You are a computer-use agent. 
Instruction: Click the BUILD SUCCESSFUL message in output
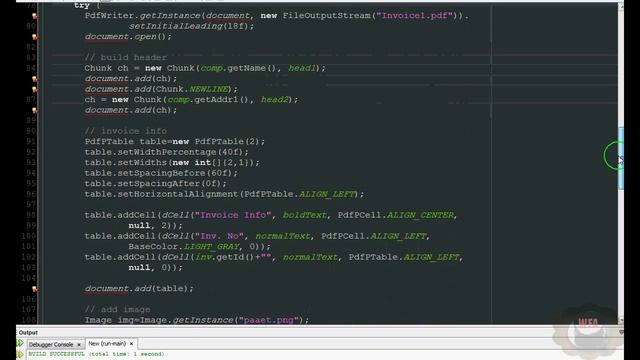tap(96, 354)
